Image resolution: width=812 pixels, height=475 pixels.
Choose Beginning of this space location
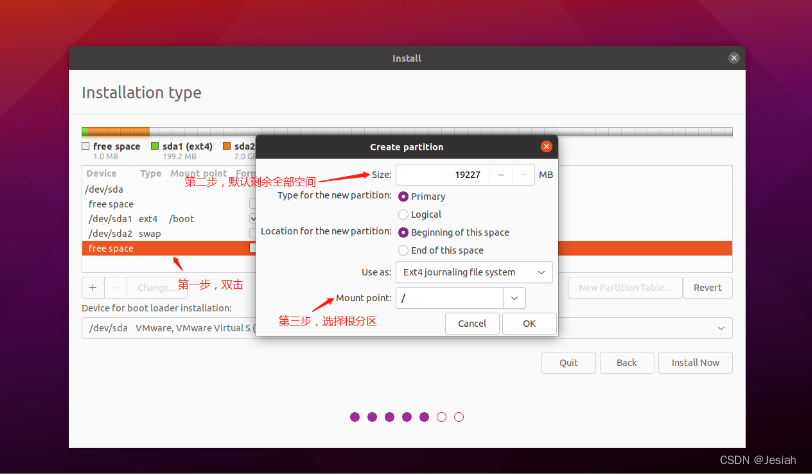tap(403, 233)
